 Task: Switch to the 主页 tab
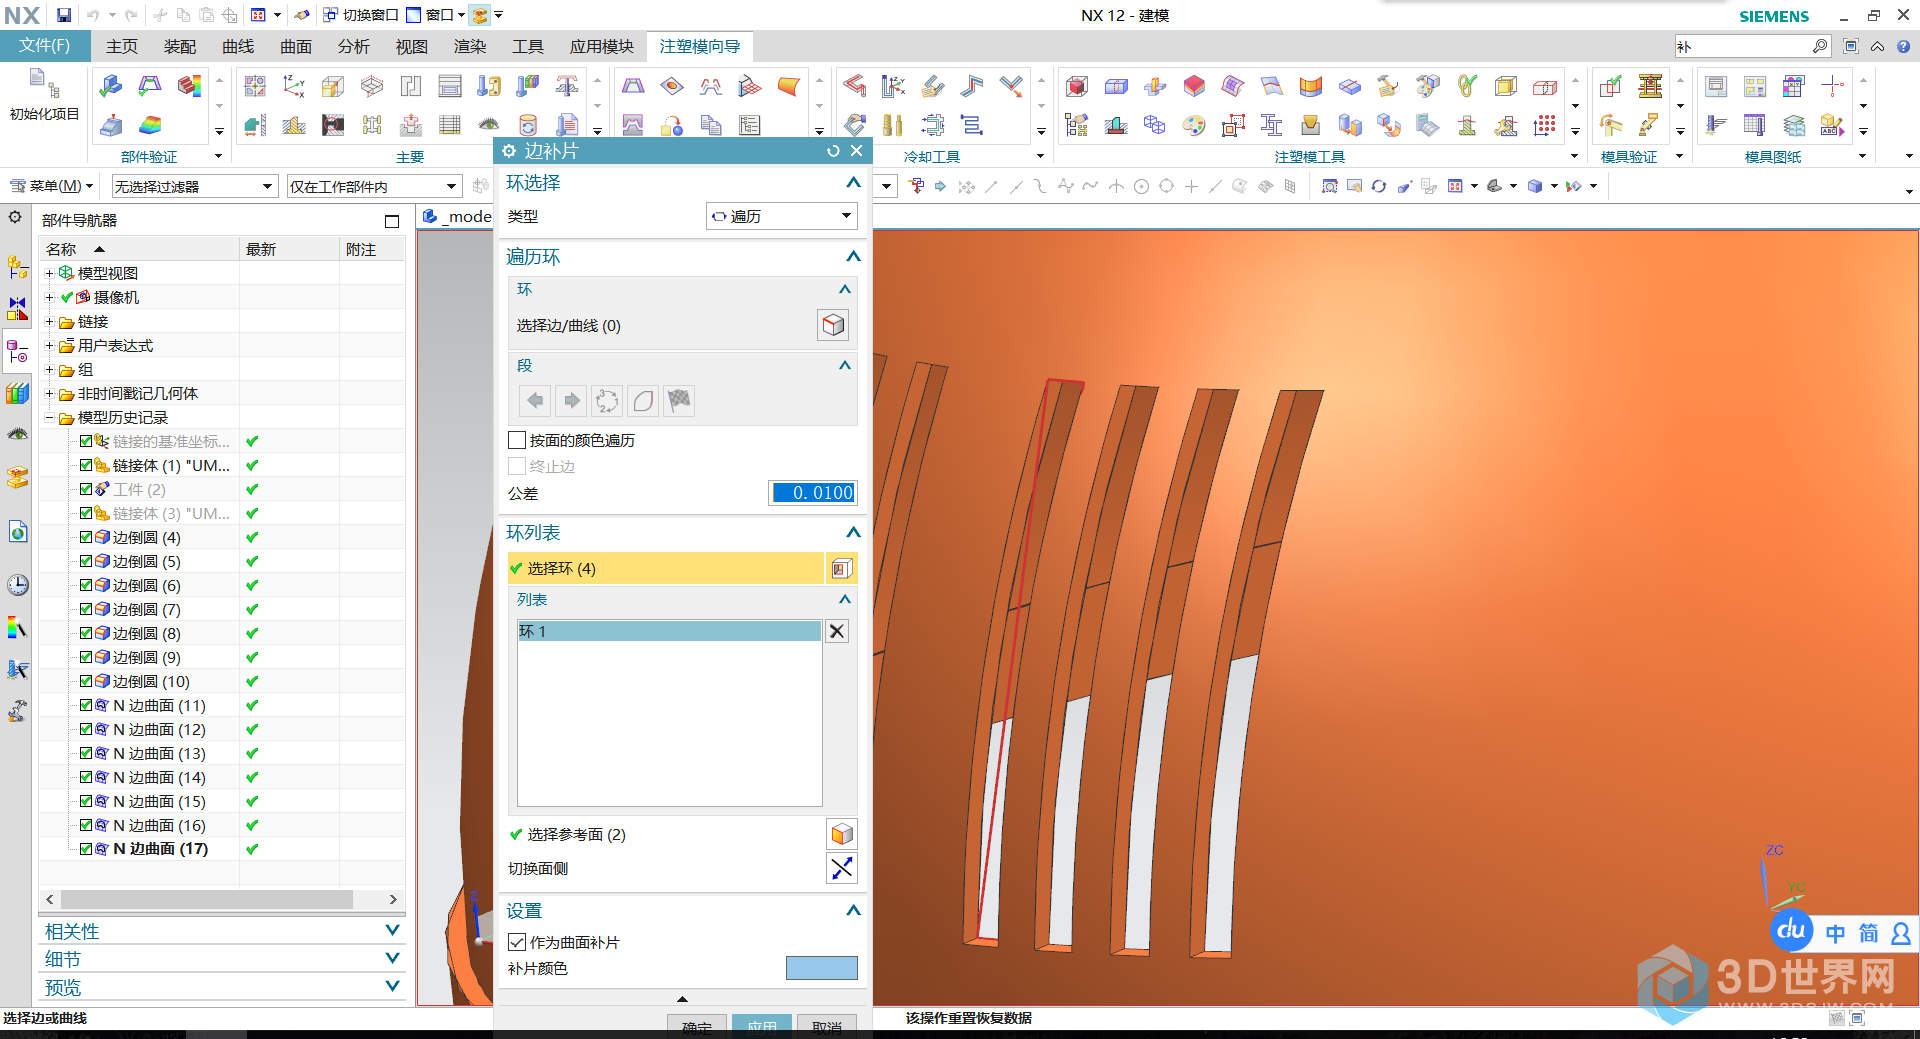(121, 46)
